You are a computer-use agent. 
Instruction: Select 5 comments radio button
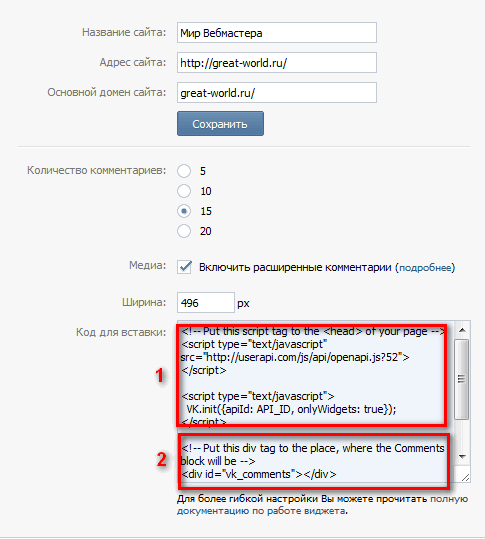tap(184, 171)
